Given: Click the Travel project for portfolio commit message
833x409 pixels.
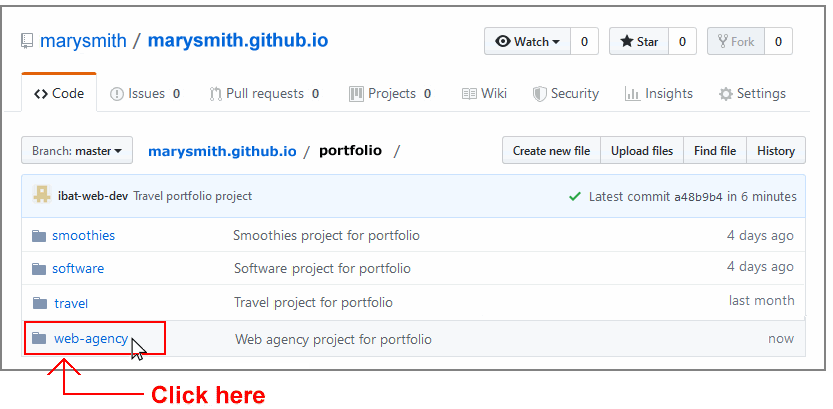Looking at the screenshot, I should pyautogui.click(x=313, y=303).
